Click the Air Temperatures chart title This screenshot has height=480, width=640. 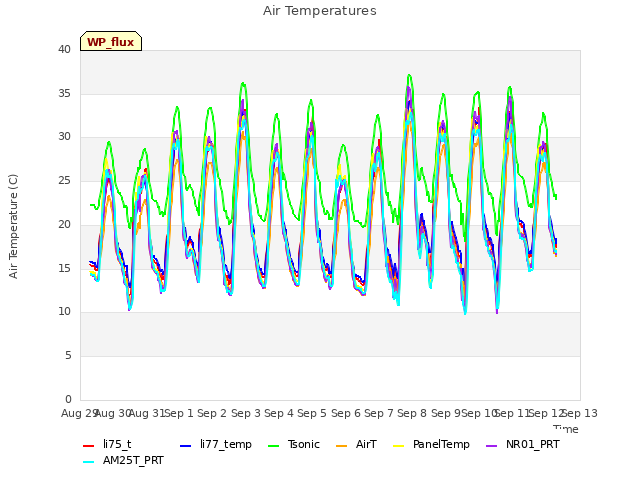tap(320, 11)
